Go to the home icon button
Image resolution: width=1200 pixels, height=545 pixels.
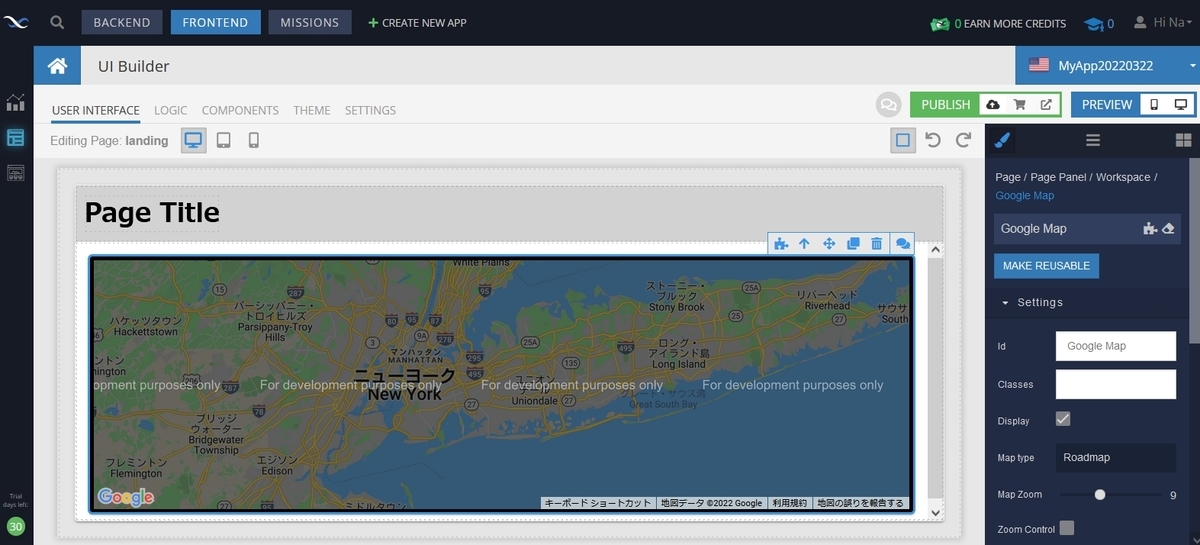point(58,66)
